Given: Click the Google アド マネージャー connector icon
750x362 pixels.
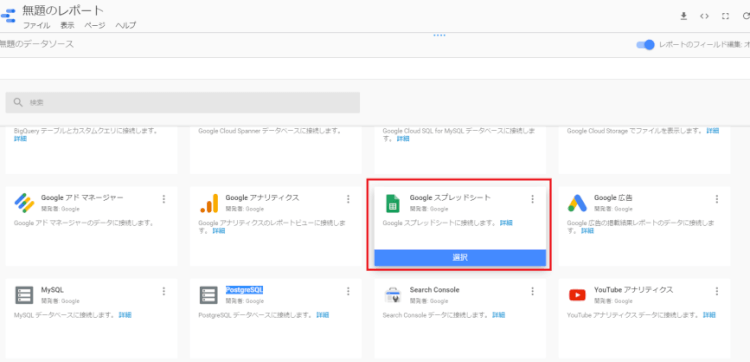Looking at the screenshot, I should tap(24, 203).
